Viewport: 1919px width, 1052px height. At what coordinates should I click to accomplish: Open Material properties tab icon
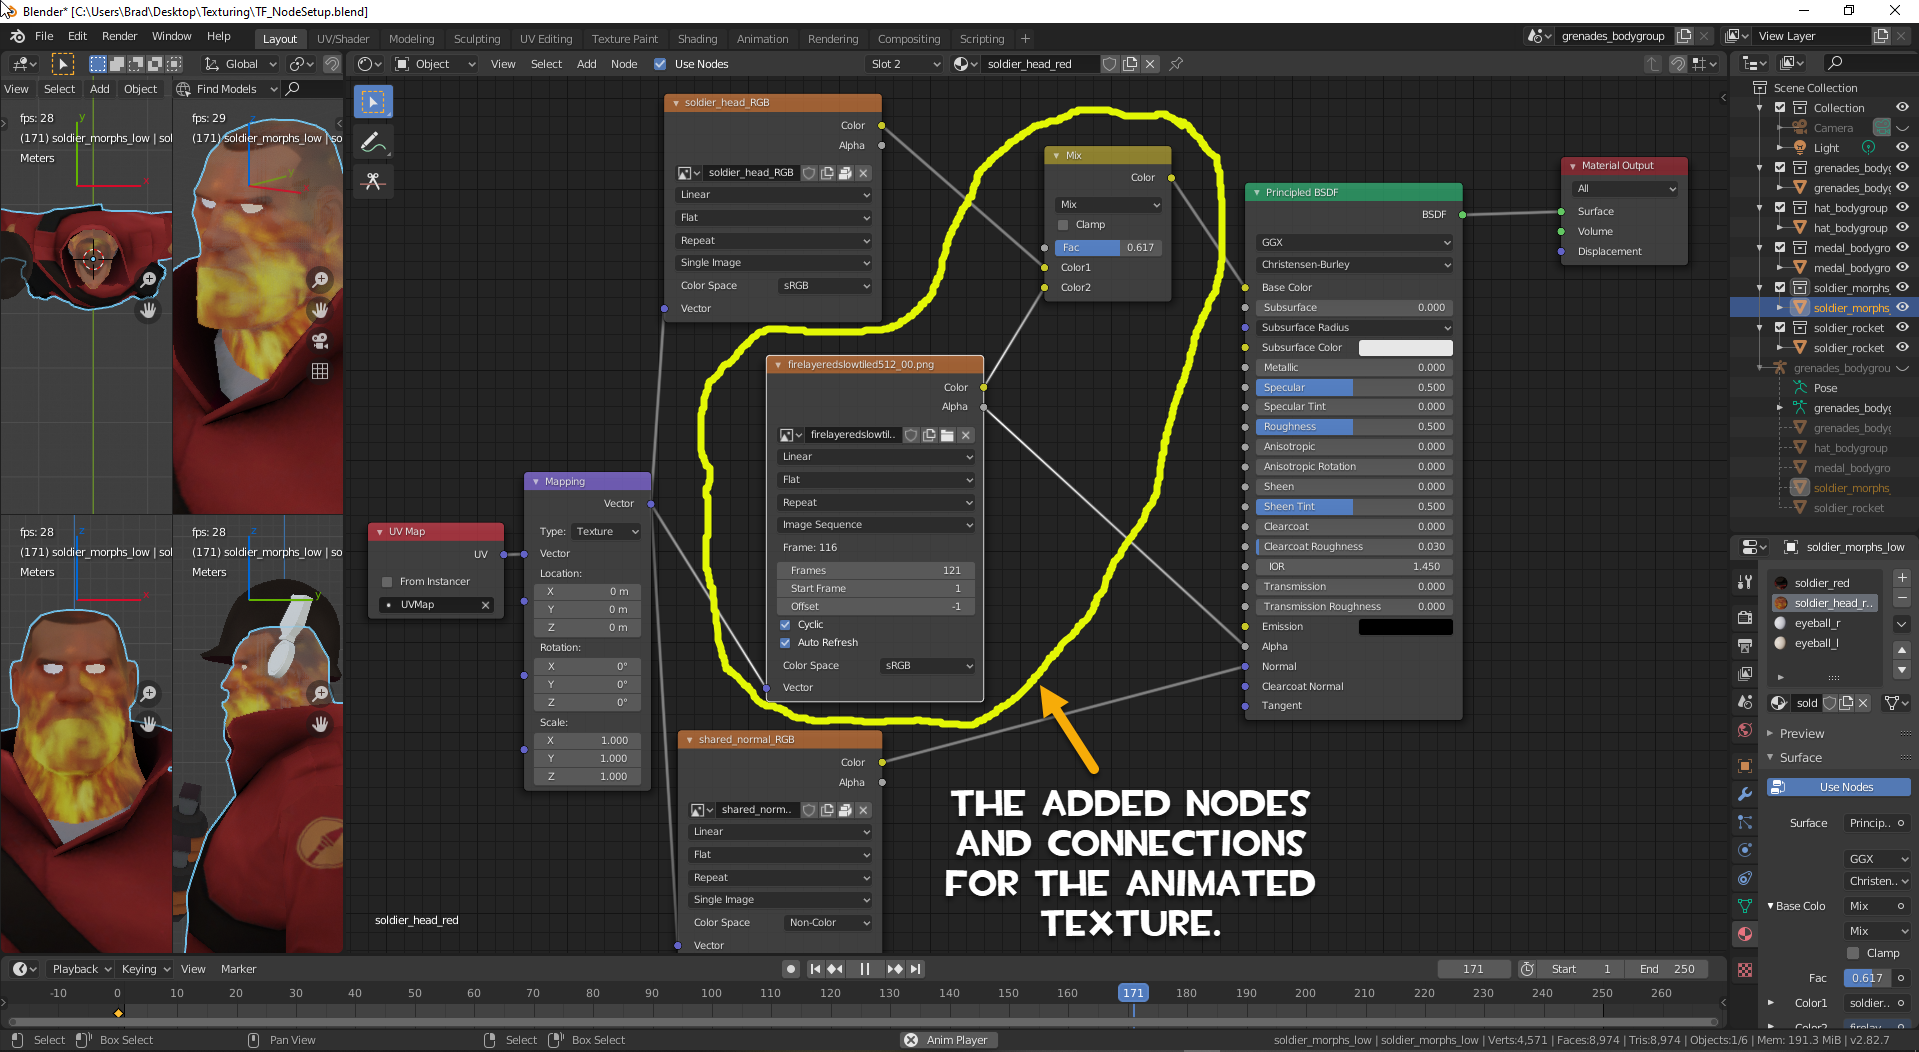tap(1745, 934)
